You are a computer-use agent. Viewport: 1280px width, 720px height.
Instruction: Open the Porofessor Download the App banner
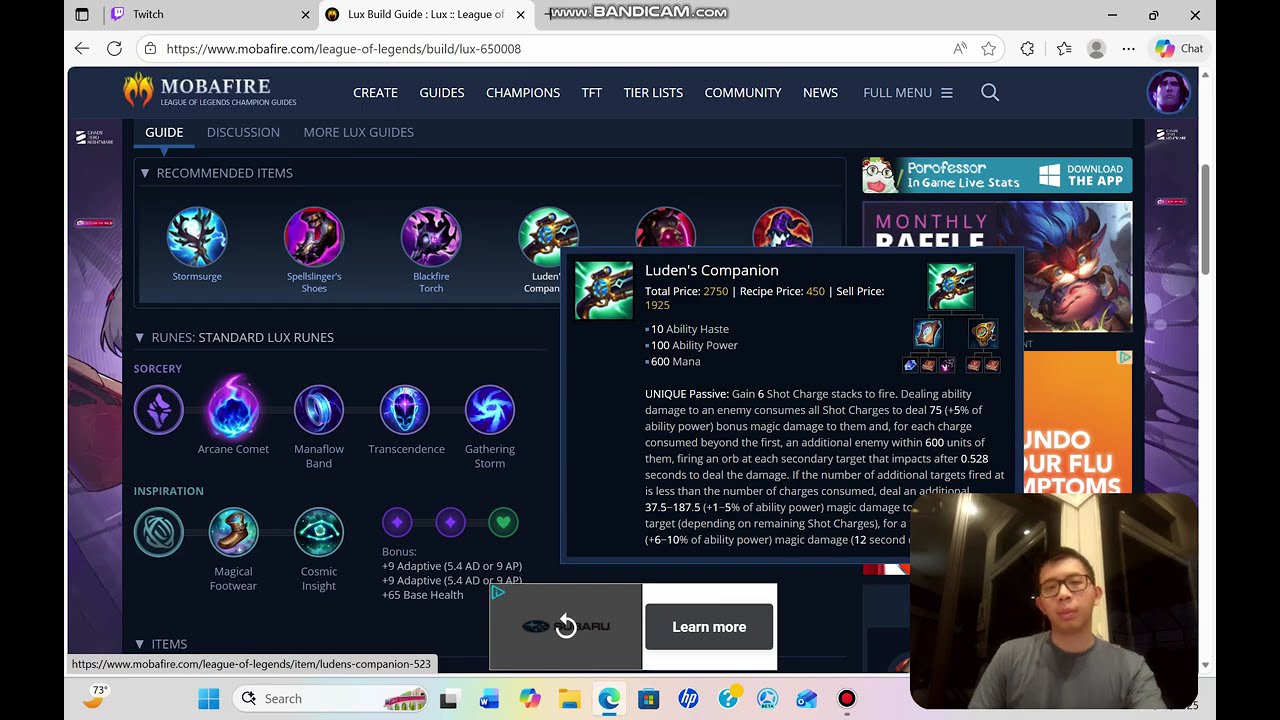(x=997, y=175)
